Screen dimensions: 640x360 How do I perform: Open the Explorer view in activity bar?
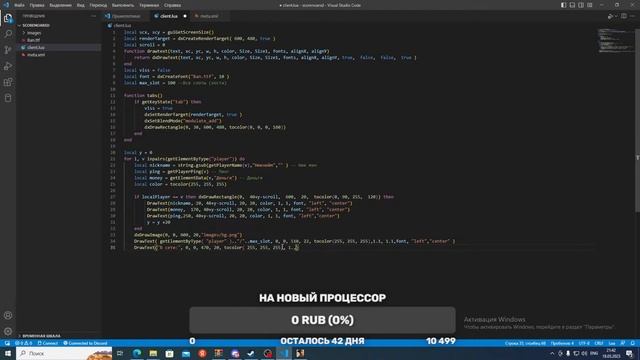[8, 18]
